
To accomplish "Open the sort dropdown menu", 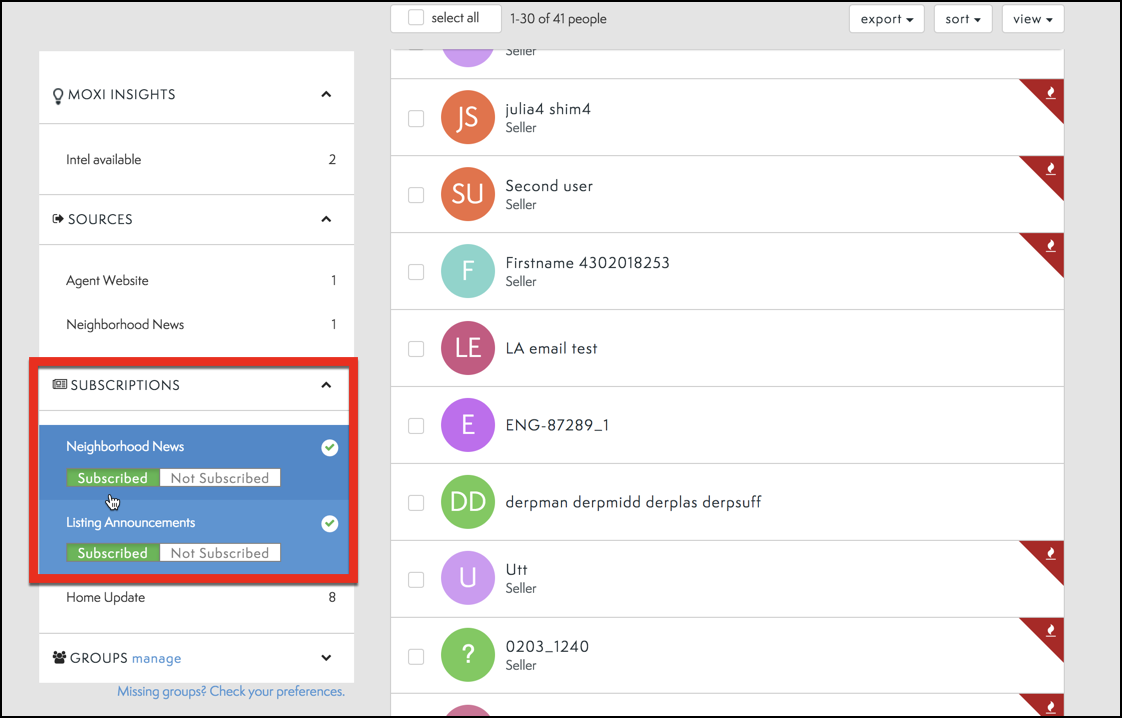I will pos(963,19).
